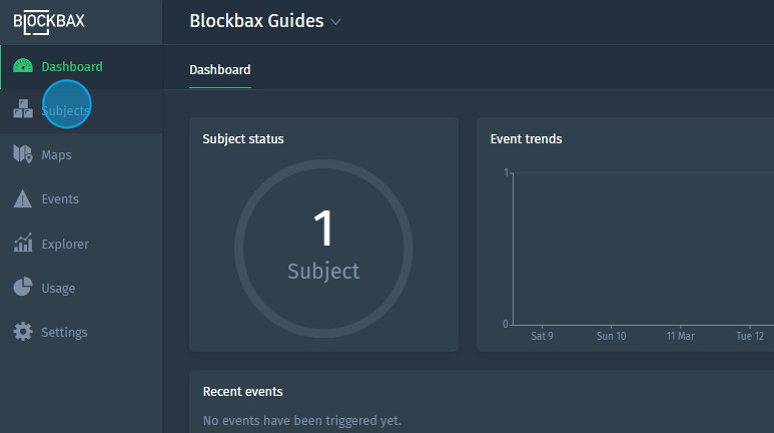Image resolution: width=774 pixels, height=433 pixels.
Task: Click the Blockbax Guides title text
Action: point(256,21)
